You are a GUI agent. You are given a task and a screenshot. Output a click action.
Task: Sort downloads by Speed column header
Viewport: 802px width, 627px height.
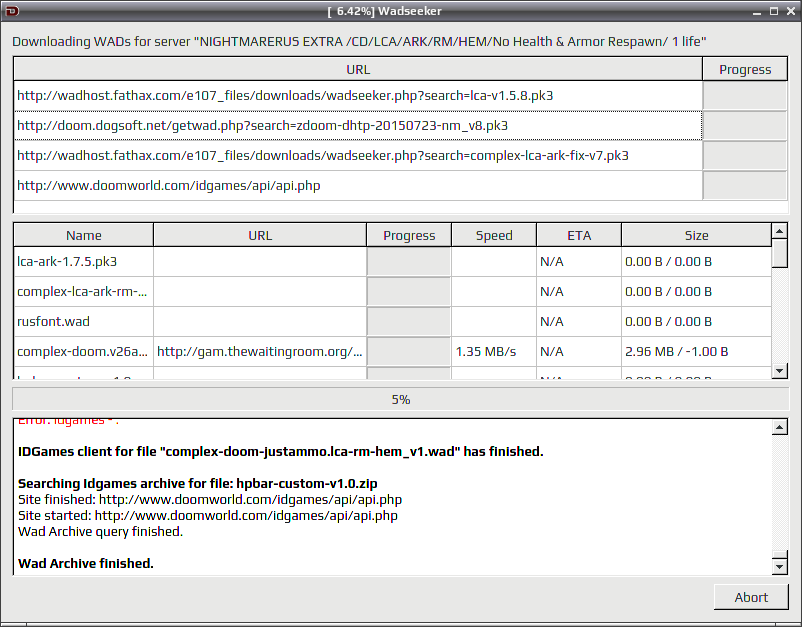click(494, 235)
